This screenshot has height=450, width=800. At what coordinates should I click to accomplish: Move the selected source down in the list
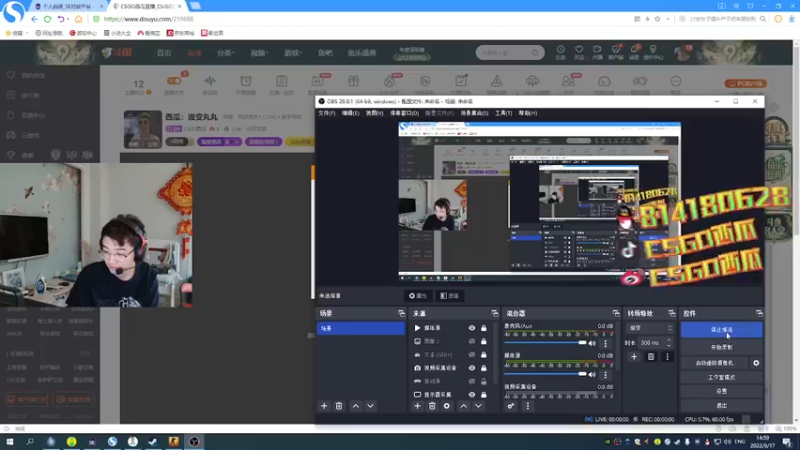pyautogui.click(x=478, y=406)
